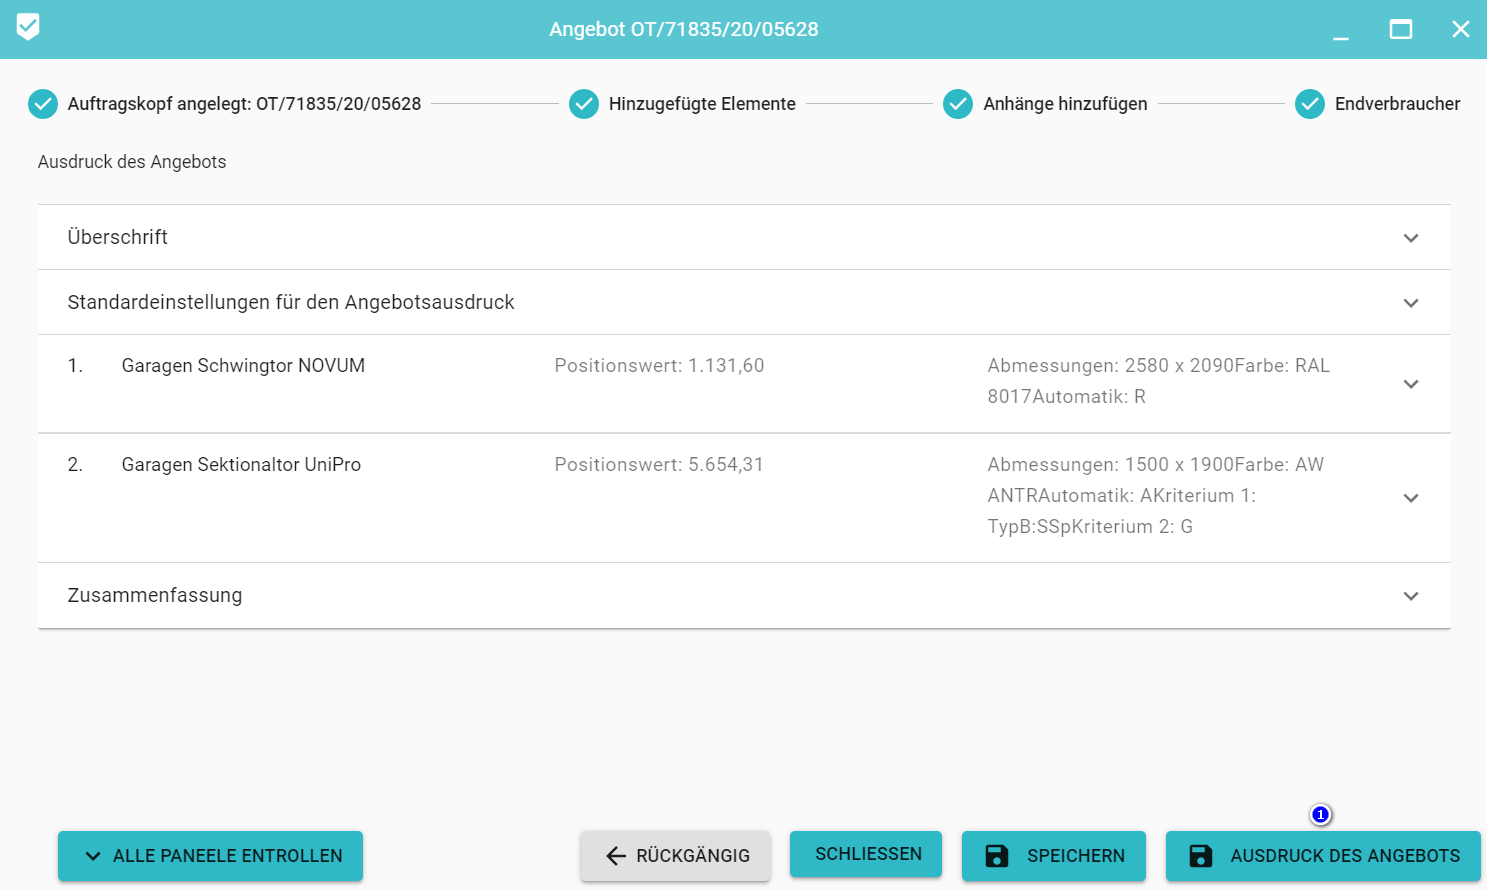Click the checkmark icon beside Auftragskopf angelegt
1487x890 pixels.
coord(43,104)
